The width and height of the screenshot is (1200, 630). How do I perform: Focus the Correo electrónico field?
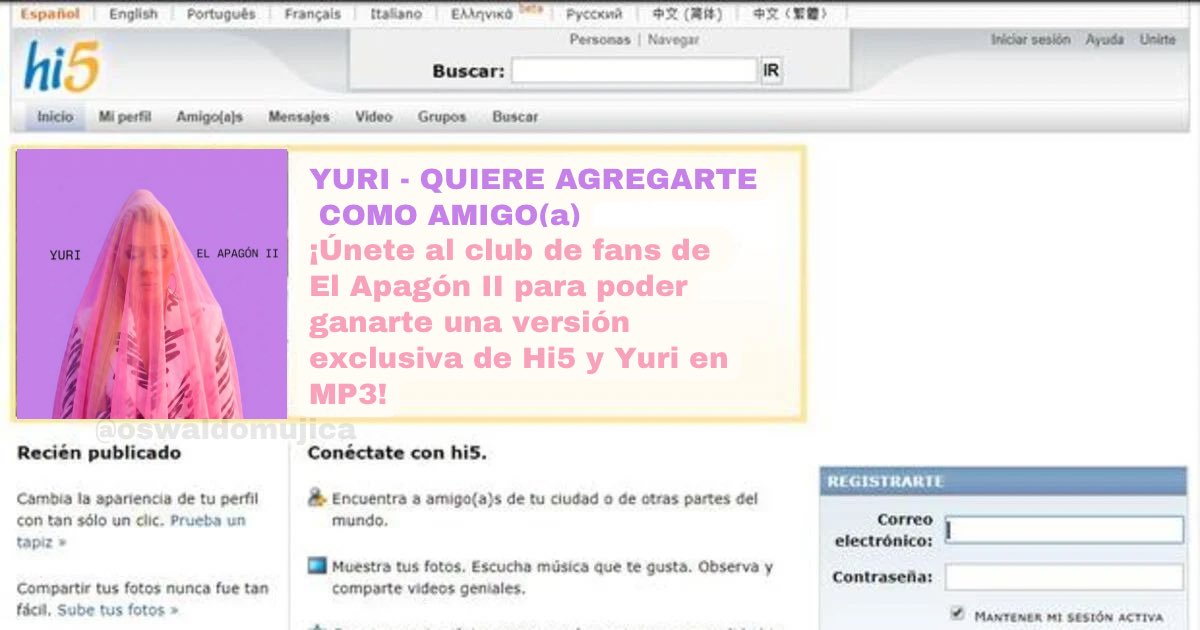[1064, 530]
